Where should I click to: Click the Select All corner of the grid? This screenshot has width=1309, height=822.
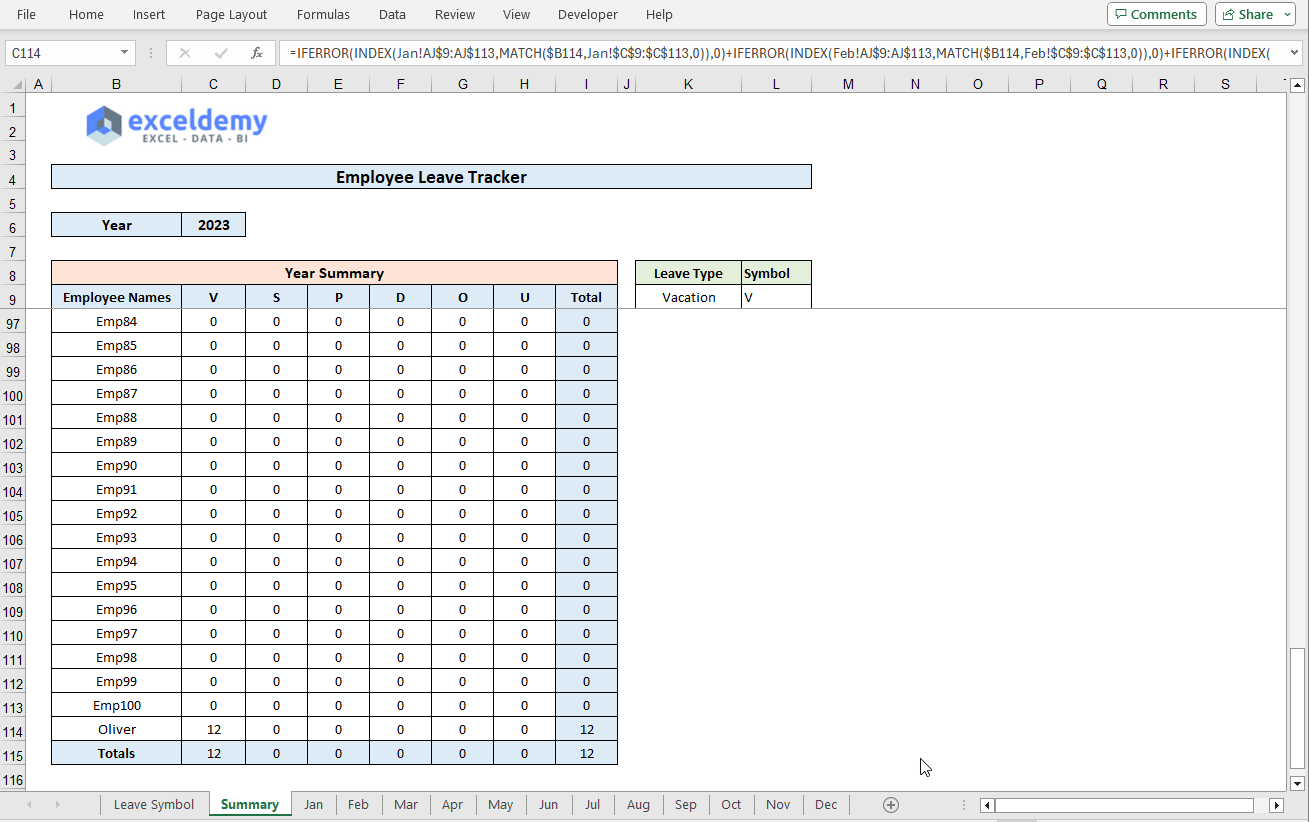point(13,85)
